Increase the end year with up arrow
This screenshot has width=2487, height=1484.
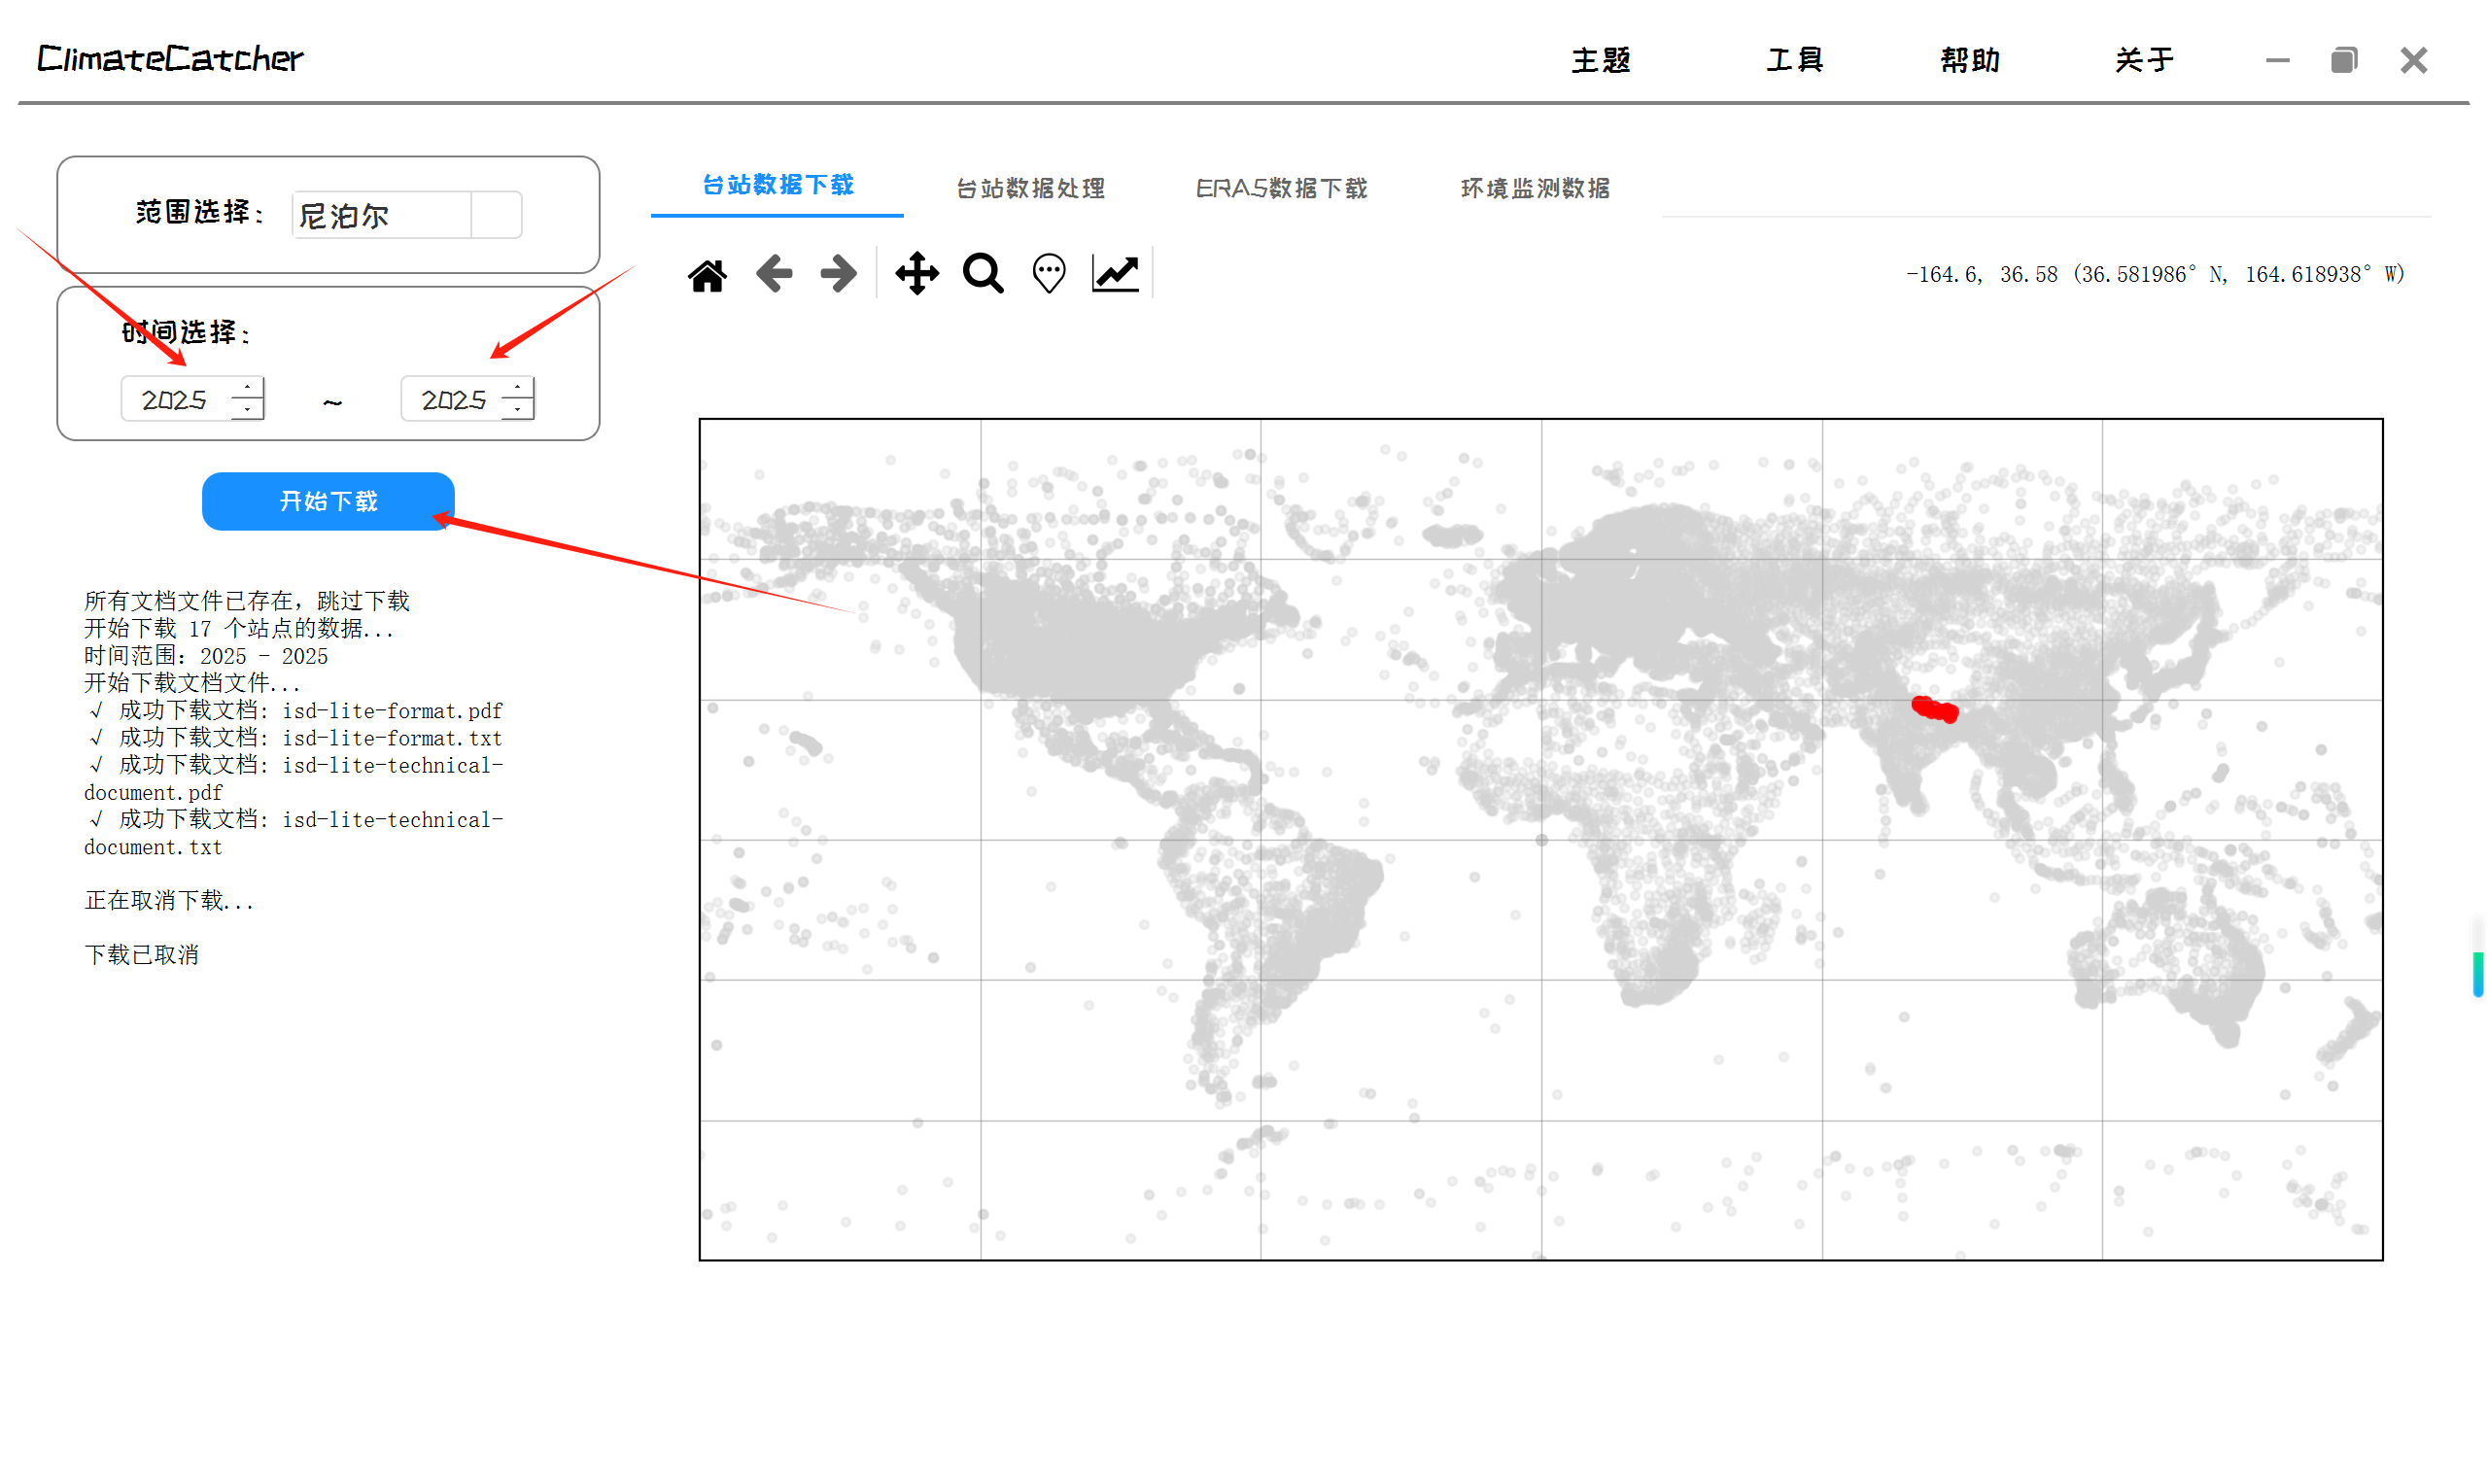click(x=517, y=388)
